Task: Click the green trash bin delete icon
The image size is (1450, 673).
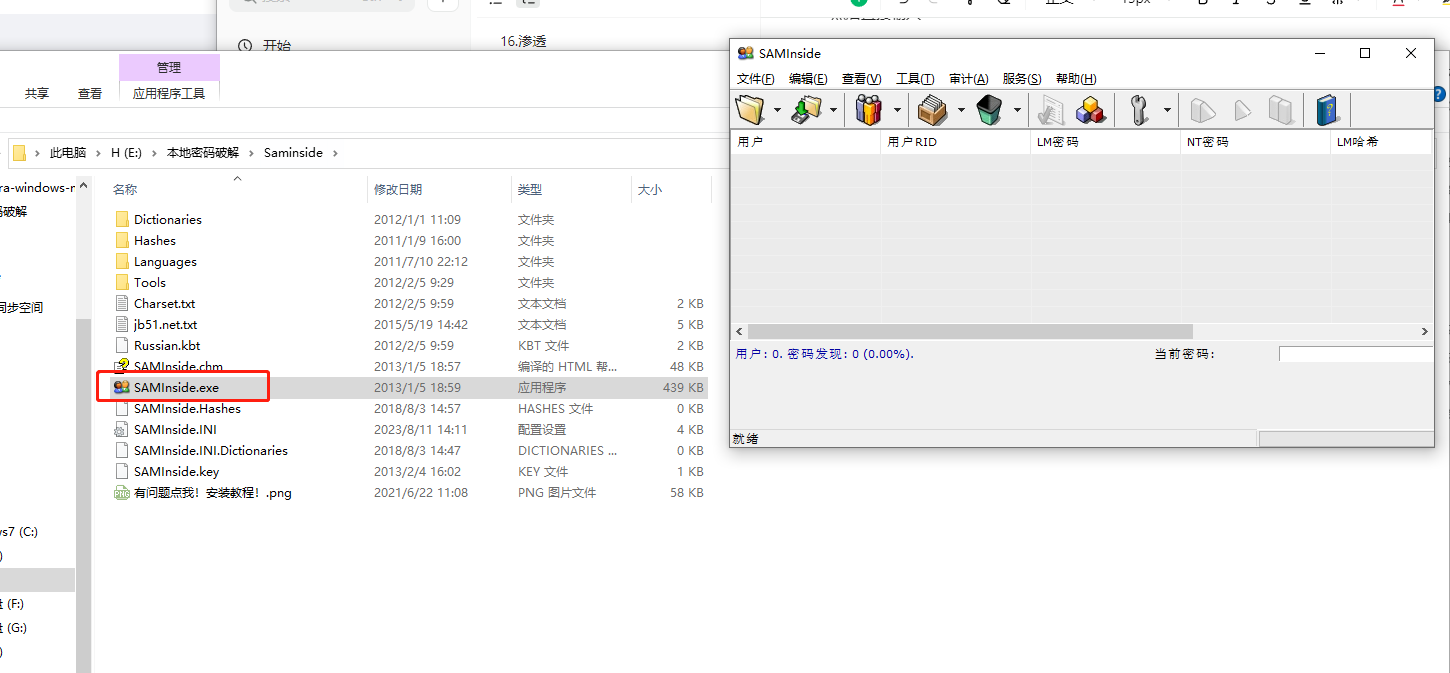Action: [x=990, y=109]
